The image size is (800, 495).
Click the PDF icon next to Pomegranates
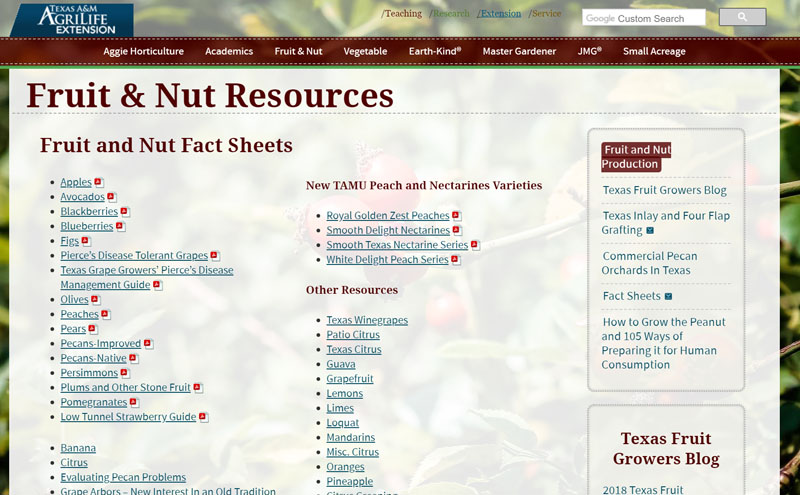click(x=134, y=402)
